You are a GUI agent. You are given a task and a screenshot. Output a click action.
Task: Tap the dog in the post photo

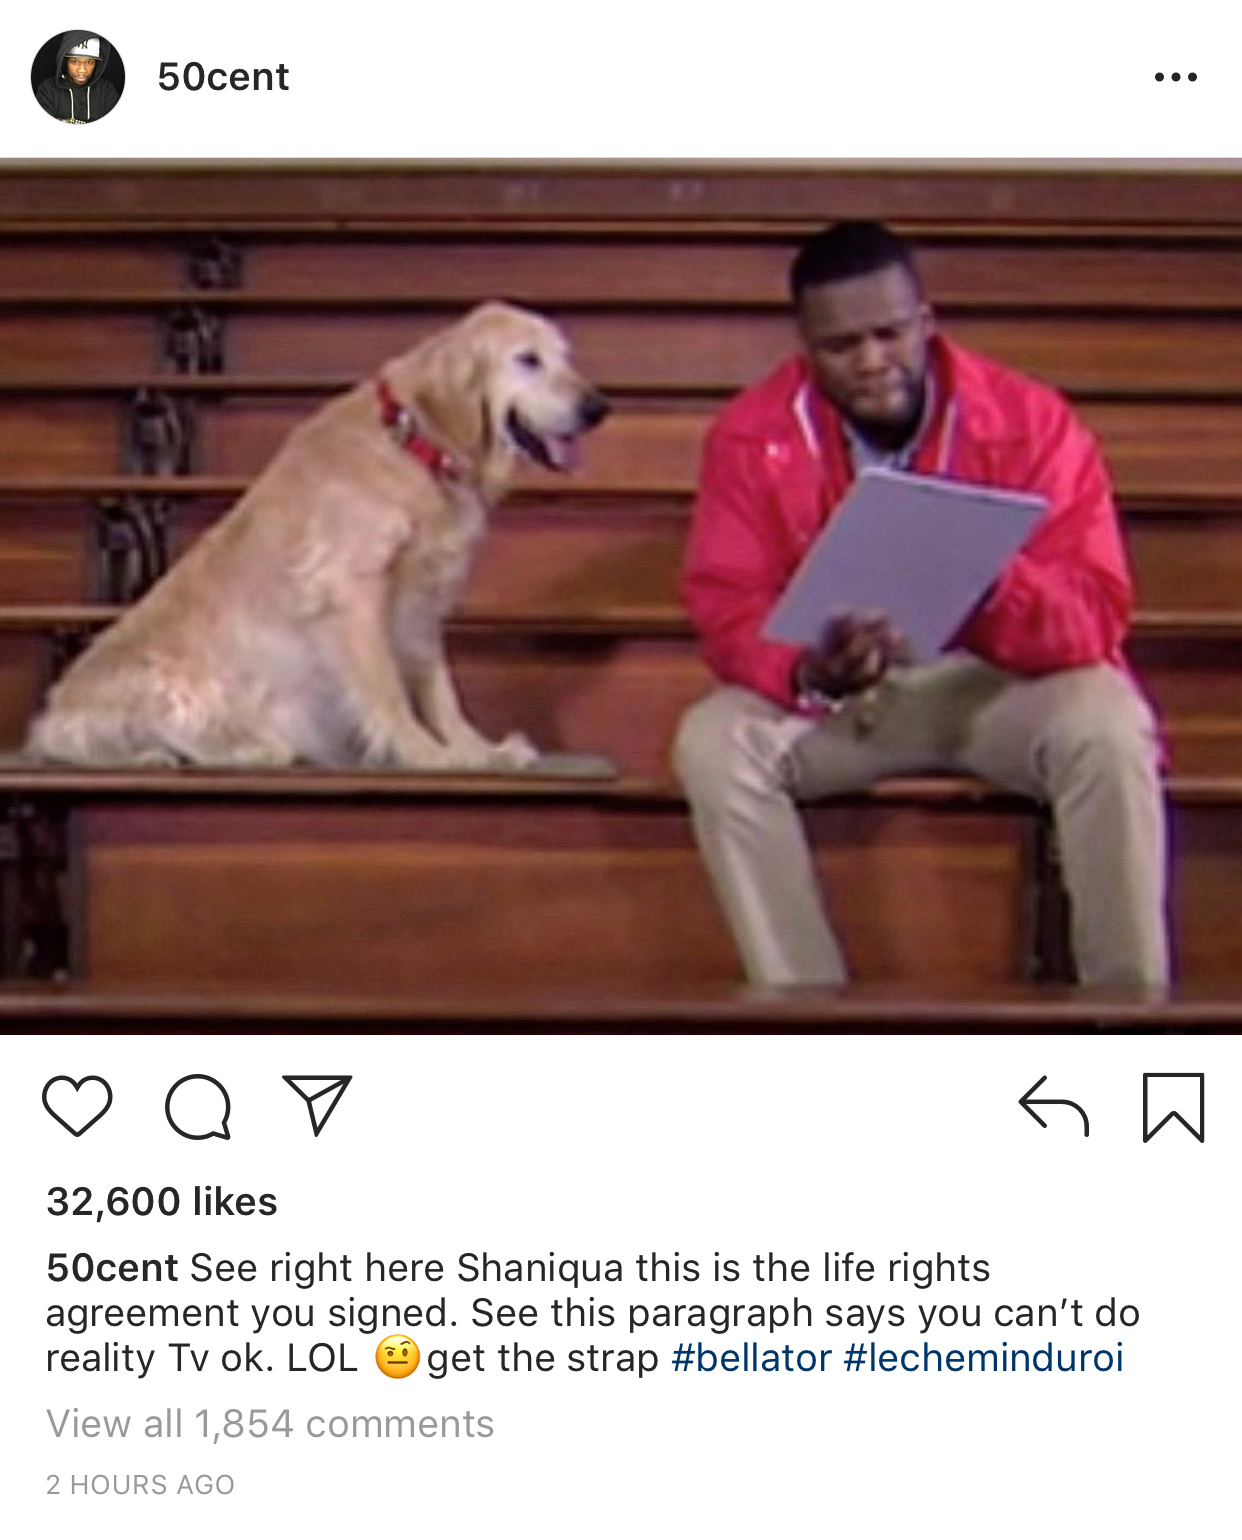[320, 540]
